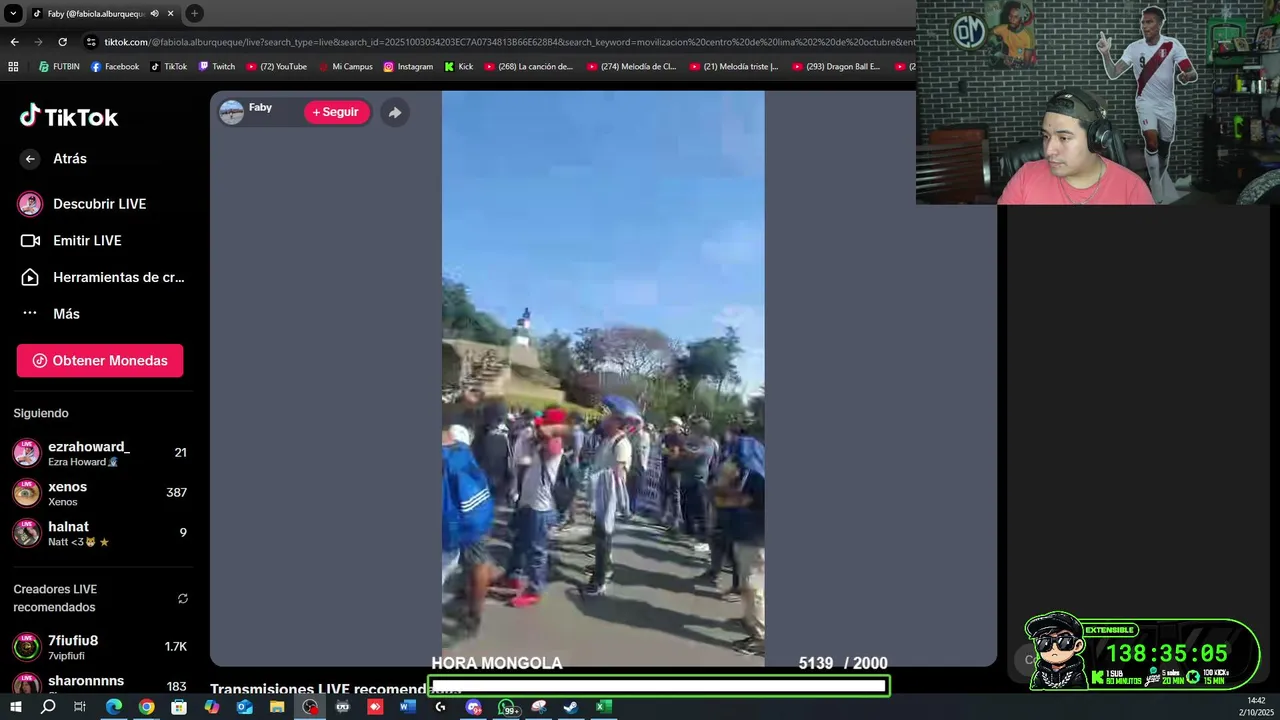
Task: Refresh recommended LIVE creators list
Action: [183, 598]
